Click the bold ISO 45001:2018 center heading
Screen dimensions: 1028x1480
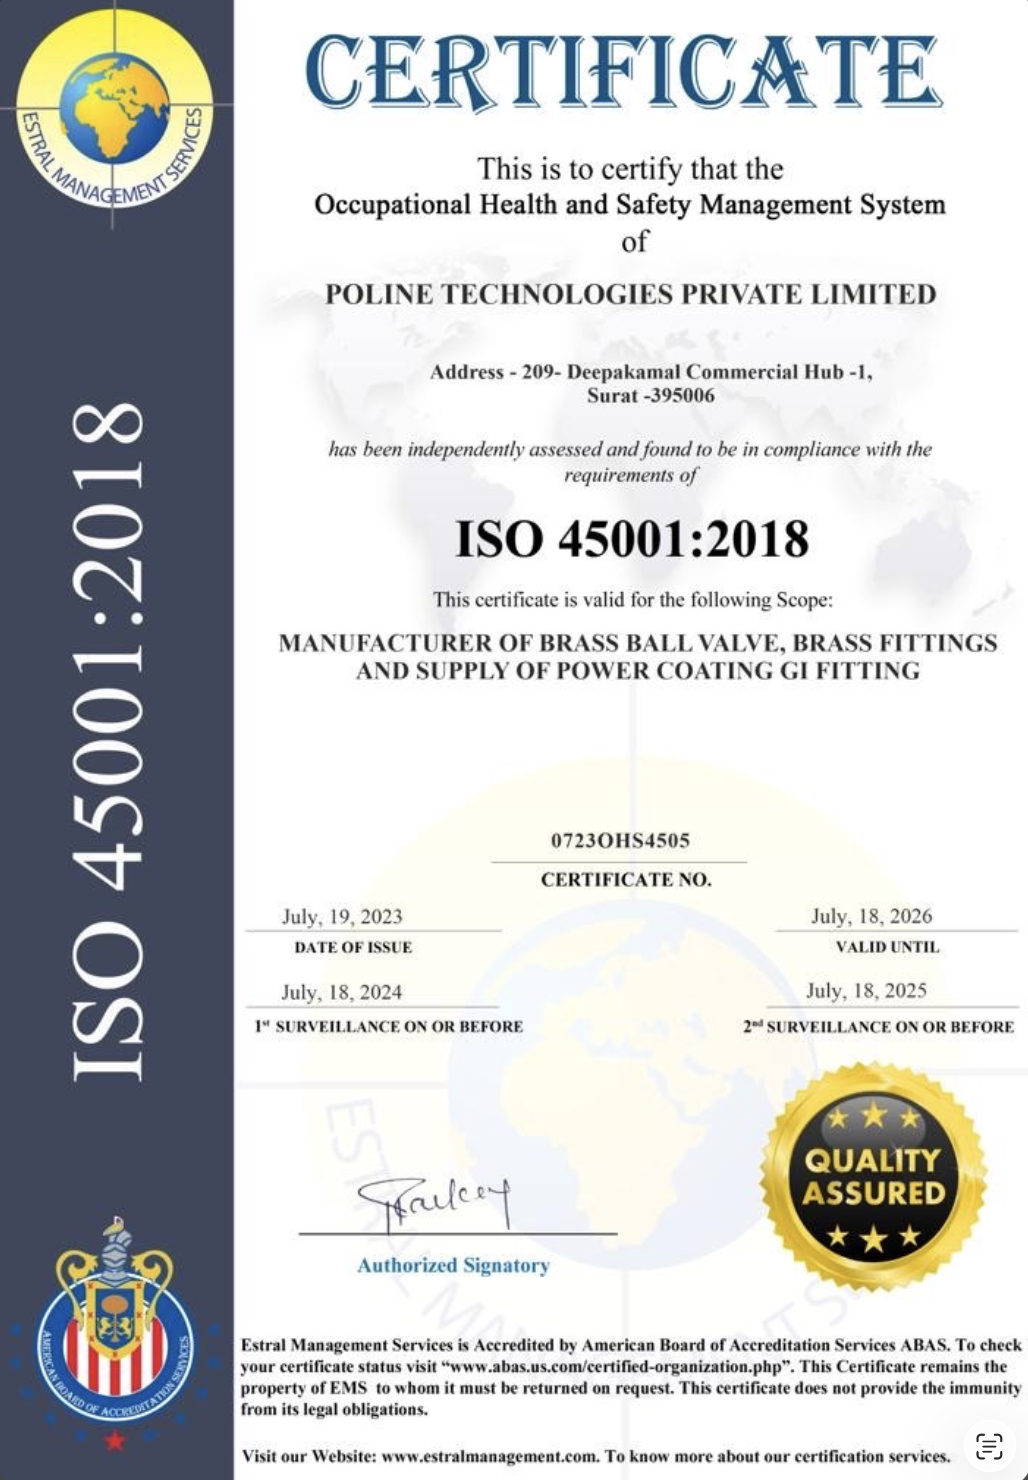pos(631,539)
